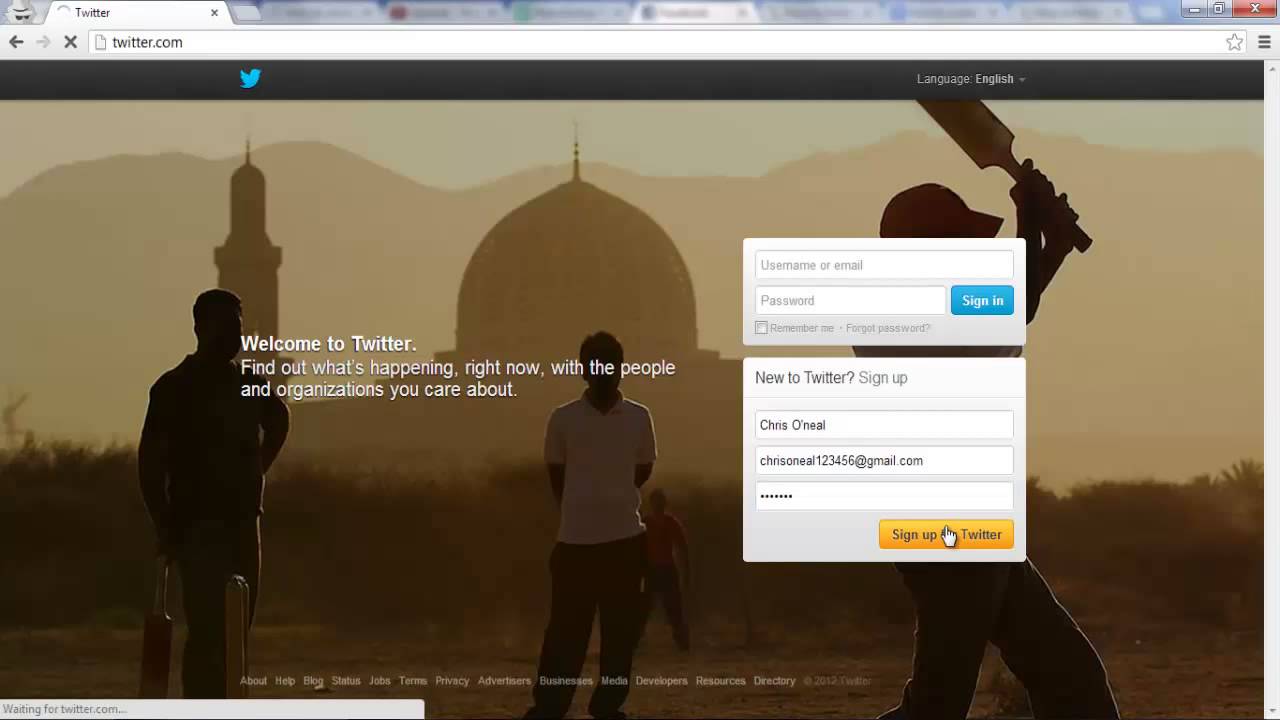Click the full name field Chris O'neal
The image size is (1280, 720).
pyautogui.click(x=884, y=425)
